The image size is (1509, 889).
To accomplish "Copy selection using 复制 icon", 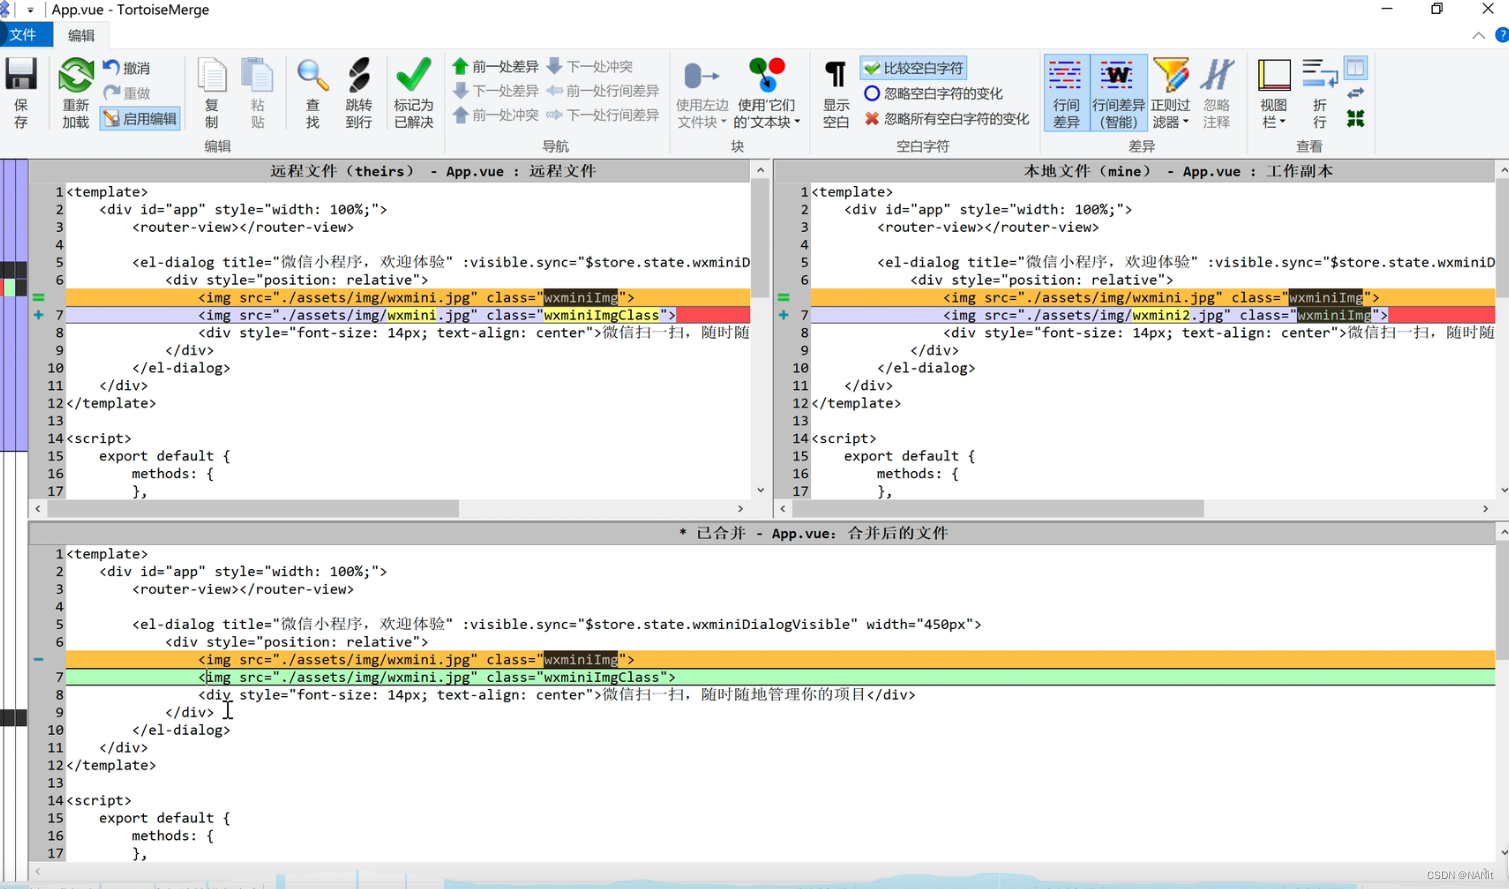I will [211, 93].
